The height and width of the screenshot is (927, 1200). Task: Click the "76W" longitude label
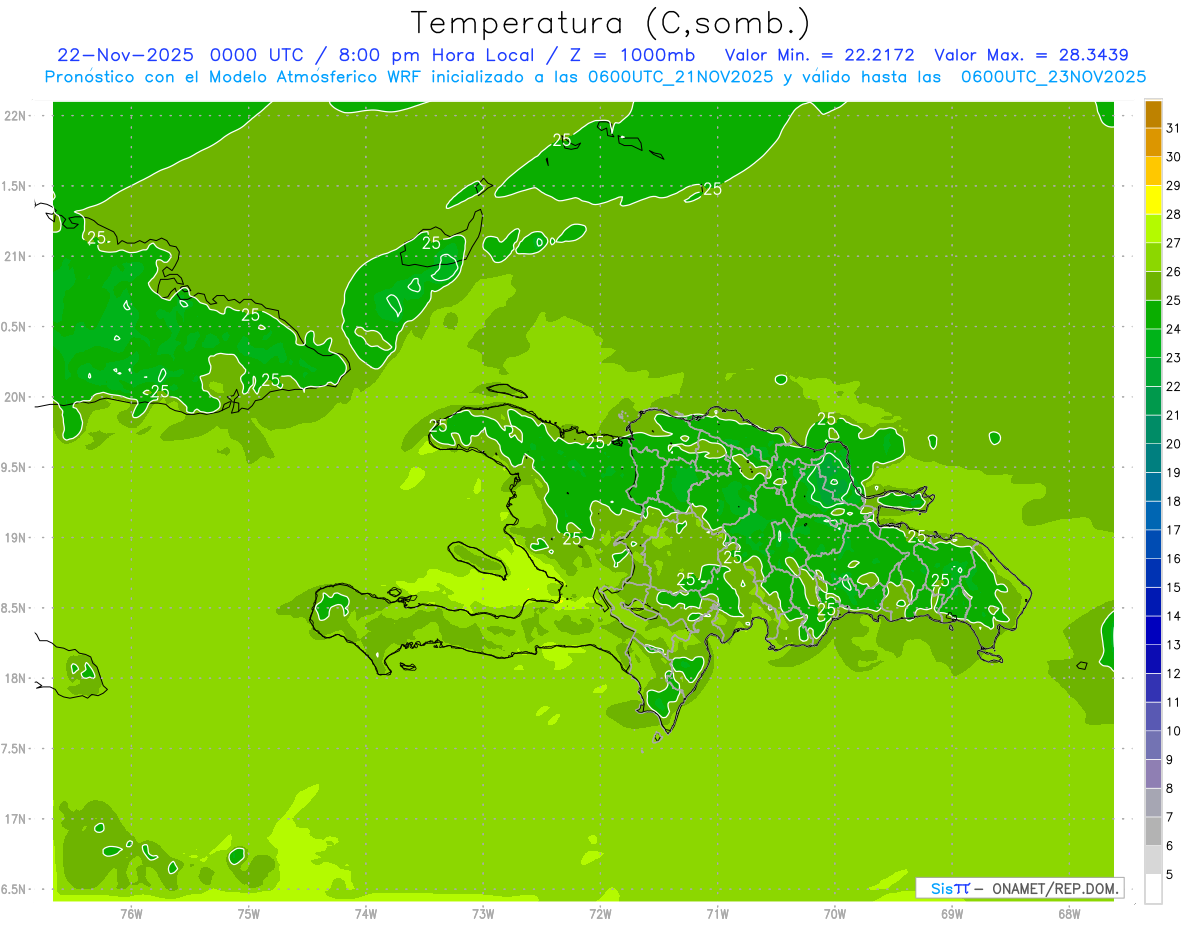131,914
